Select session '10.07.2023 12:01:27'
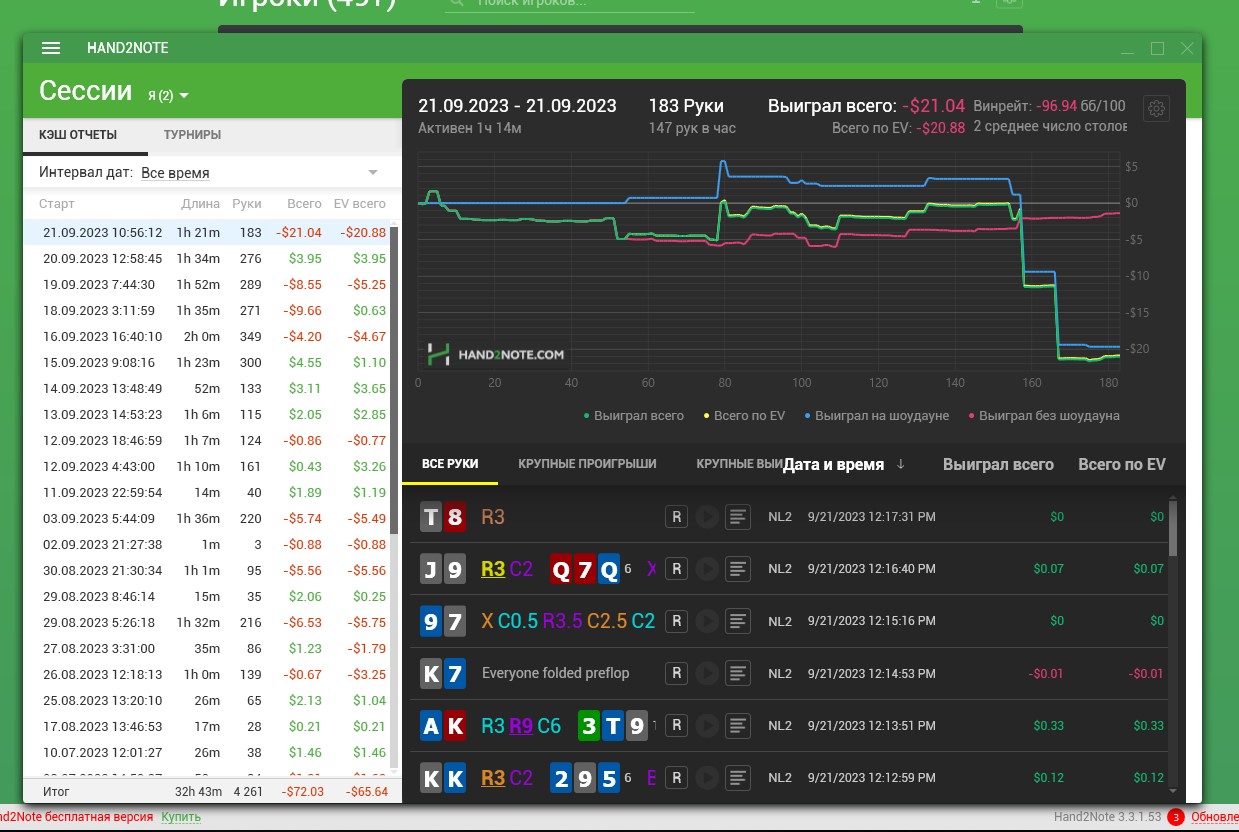The image size is (1239, 832). 211,752
